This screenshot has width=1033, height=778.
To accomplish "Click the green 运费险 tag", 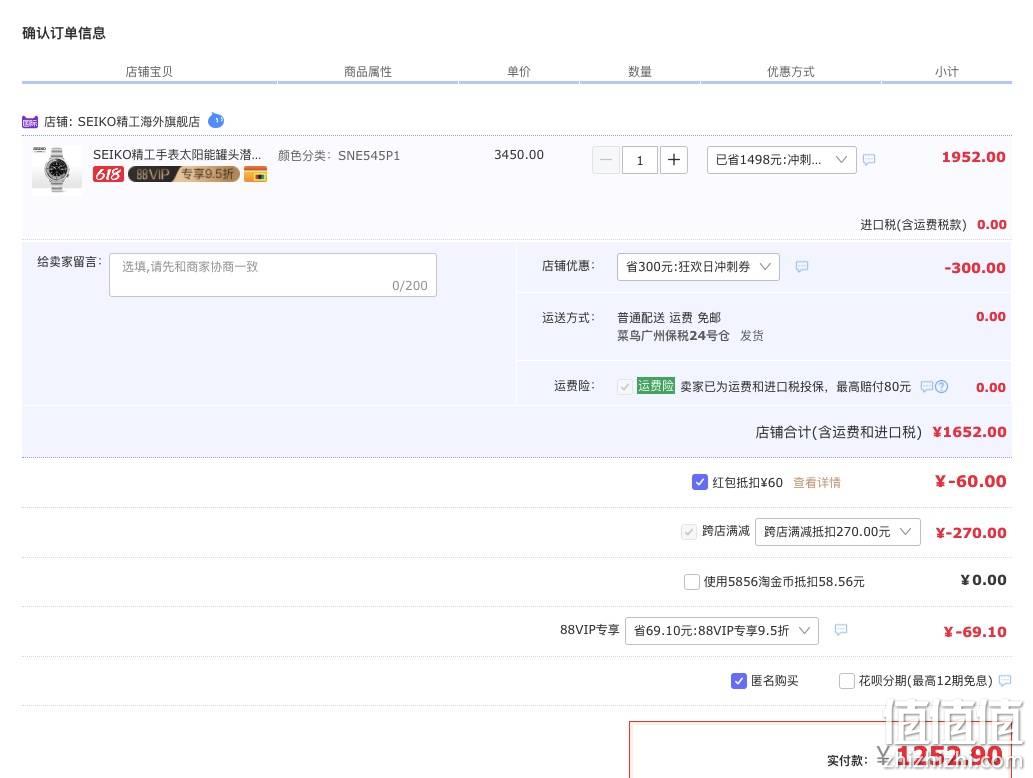I will [x=656, y=386].
